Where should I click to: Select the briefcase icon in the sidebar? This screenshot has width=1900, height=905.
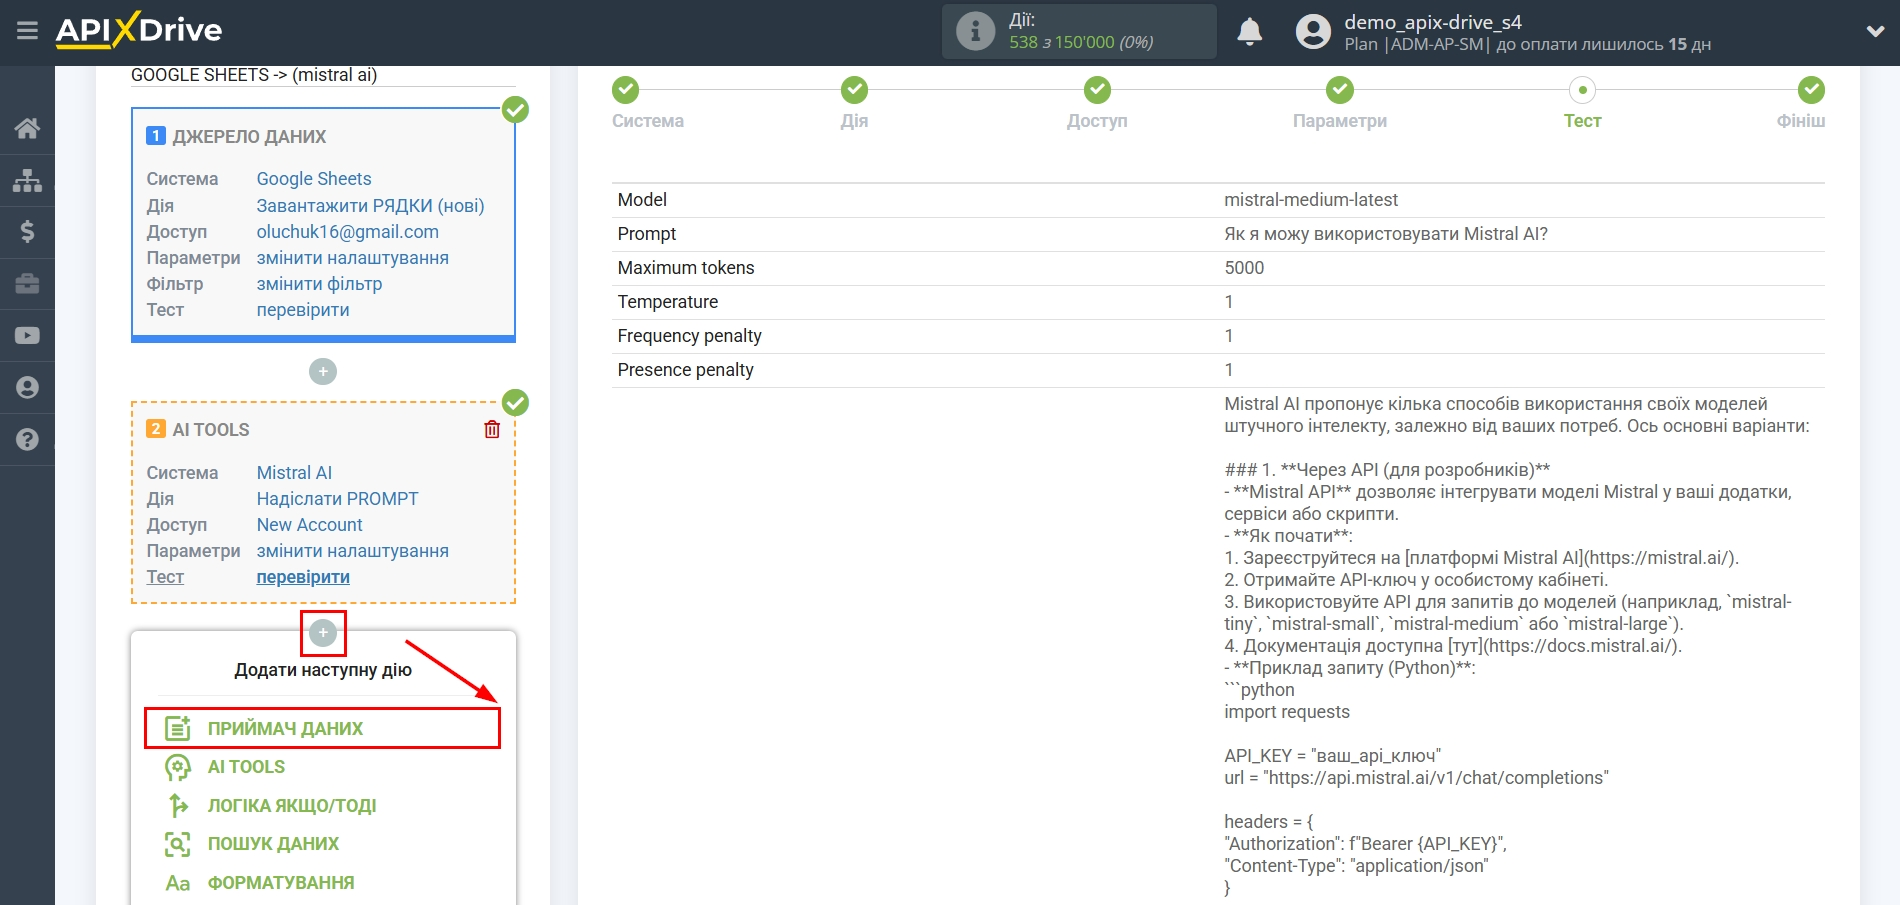click(x=27, y=284)
